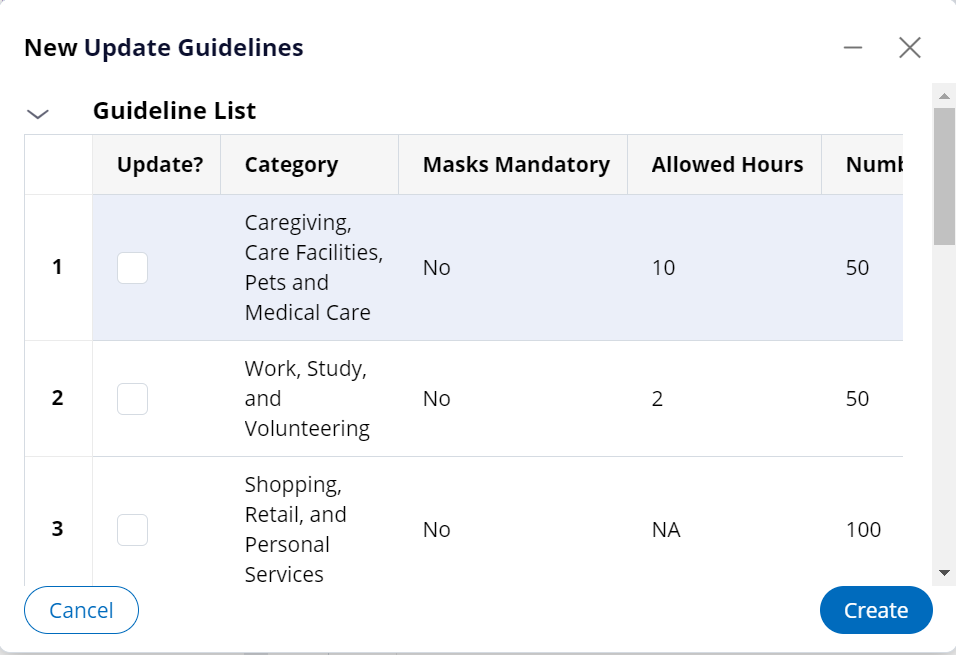Click Caregiving, Care Facilities category cell

click(x=313, y=268)
